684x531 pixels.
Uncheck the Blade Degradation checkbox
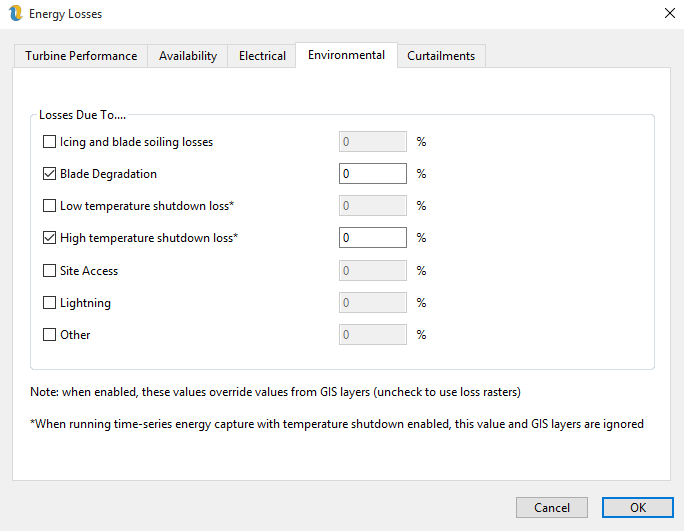point(50,174)
